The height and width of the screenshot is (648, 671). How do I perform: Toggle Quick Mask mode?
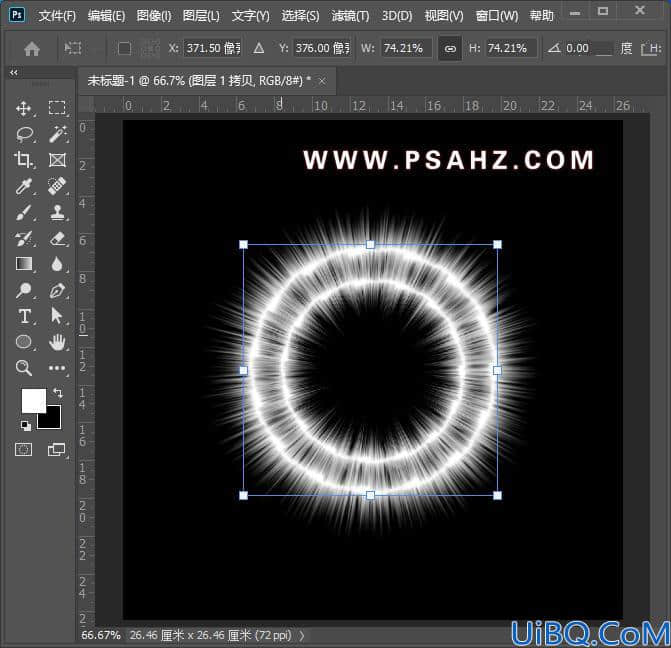click(x=24, y=449)
